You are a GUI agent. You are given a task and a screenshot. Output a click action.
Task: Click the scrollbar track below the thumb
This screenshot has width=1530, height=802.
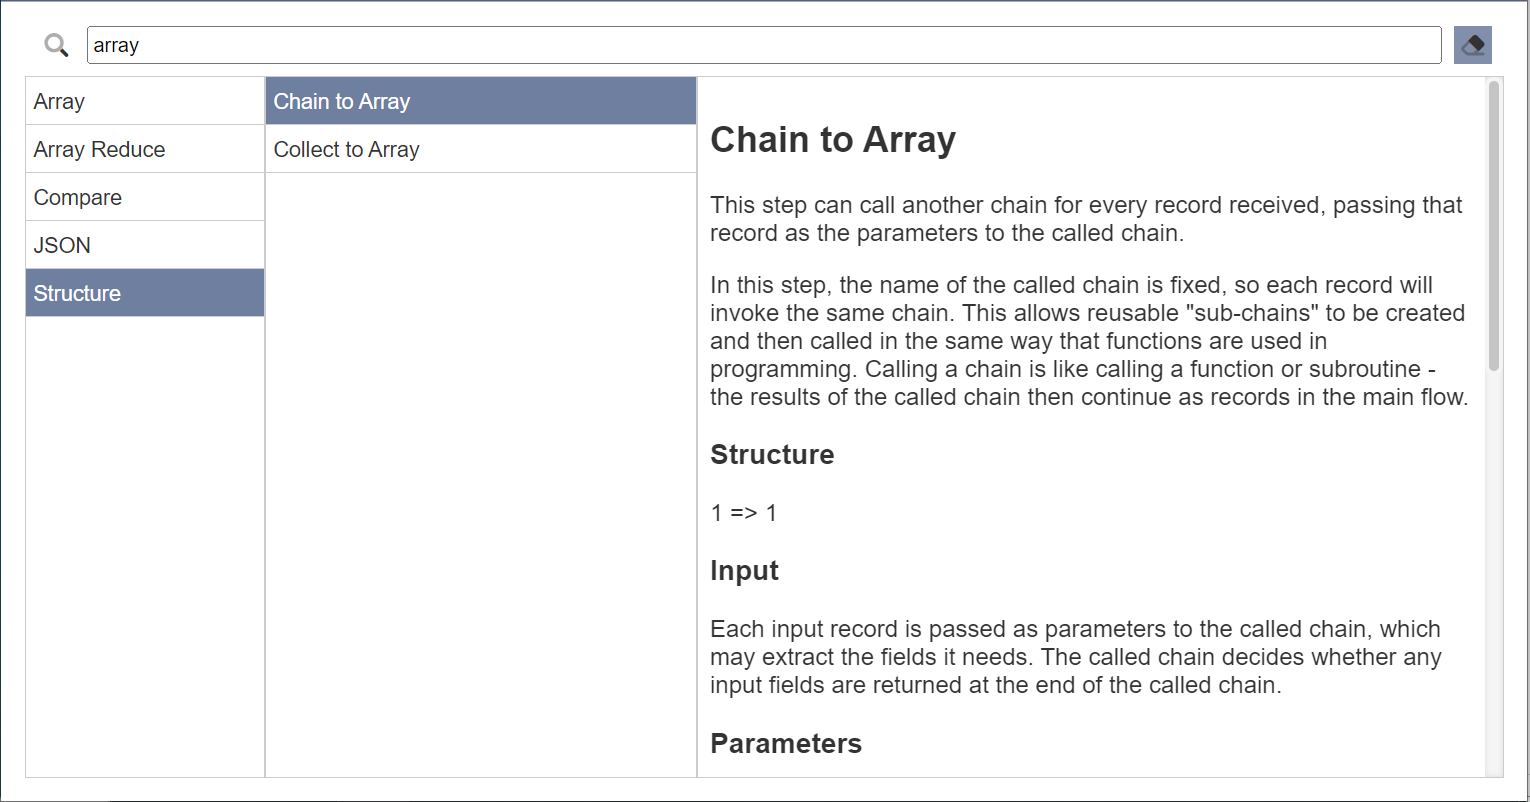tap(1494, 570)
